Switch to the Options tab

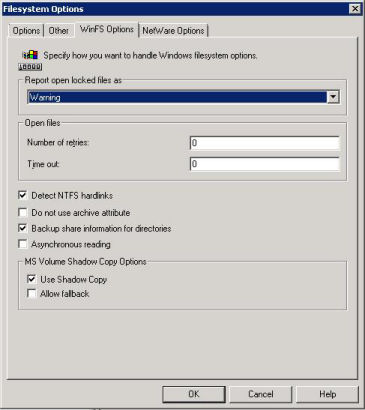[26, 31]
